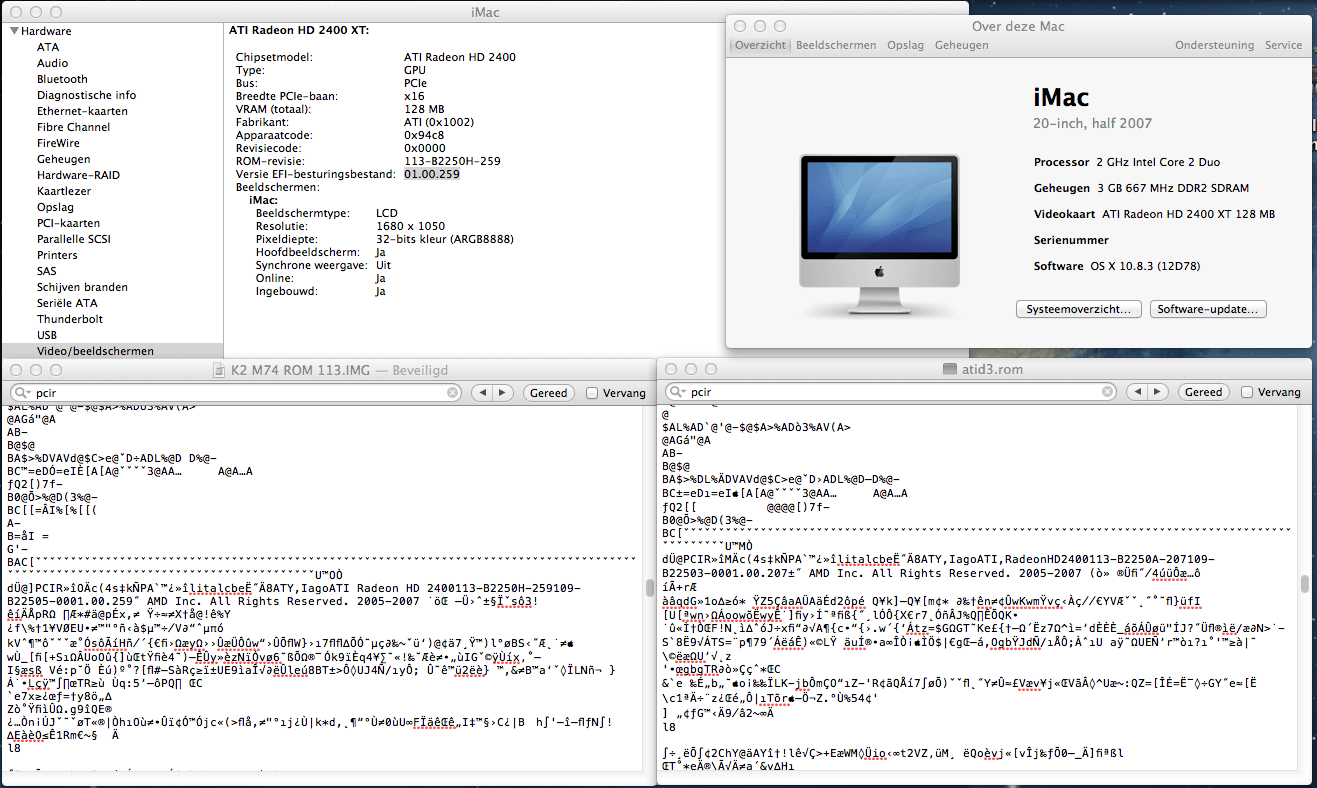Select Ethernet-kaarten in the sidebar
Viewport: 1317px width, 788px height.
[82, 111]
